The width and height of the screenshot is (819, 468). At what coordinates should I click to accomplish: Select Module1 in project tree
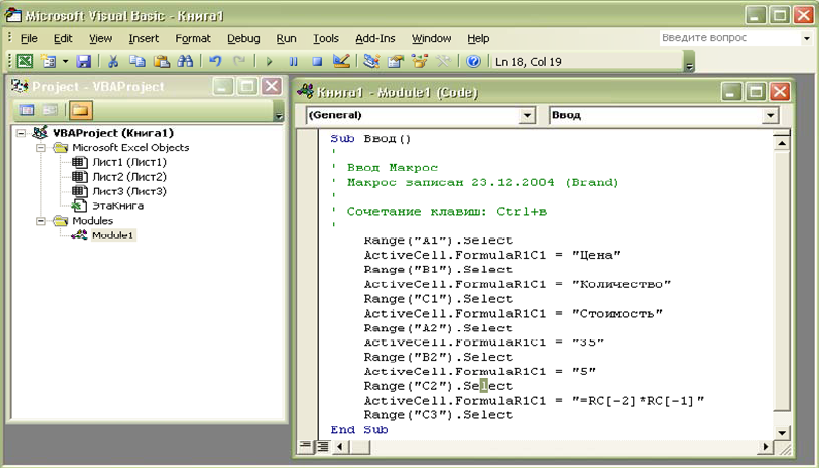(112, 235)
